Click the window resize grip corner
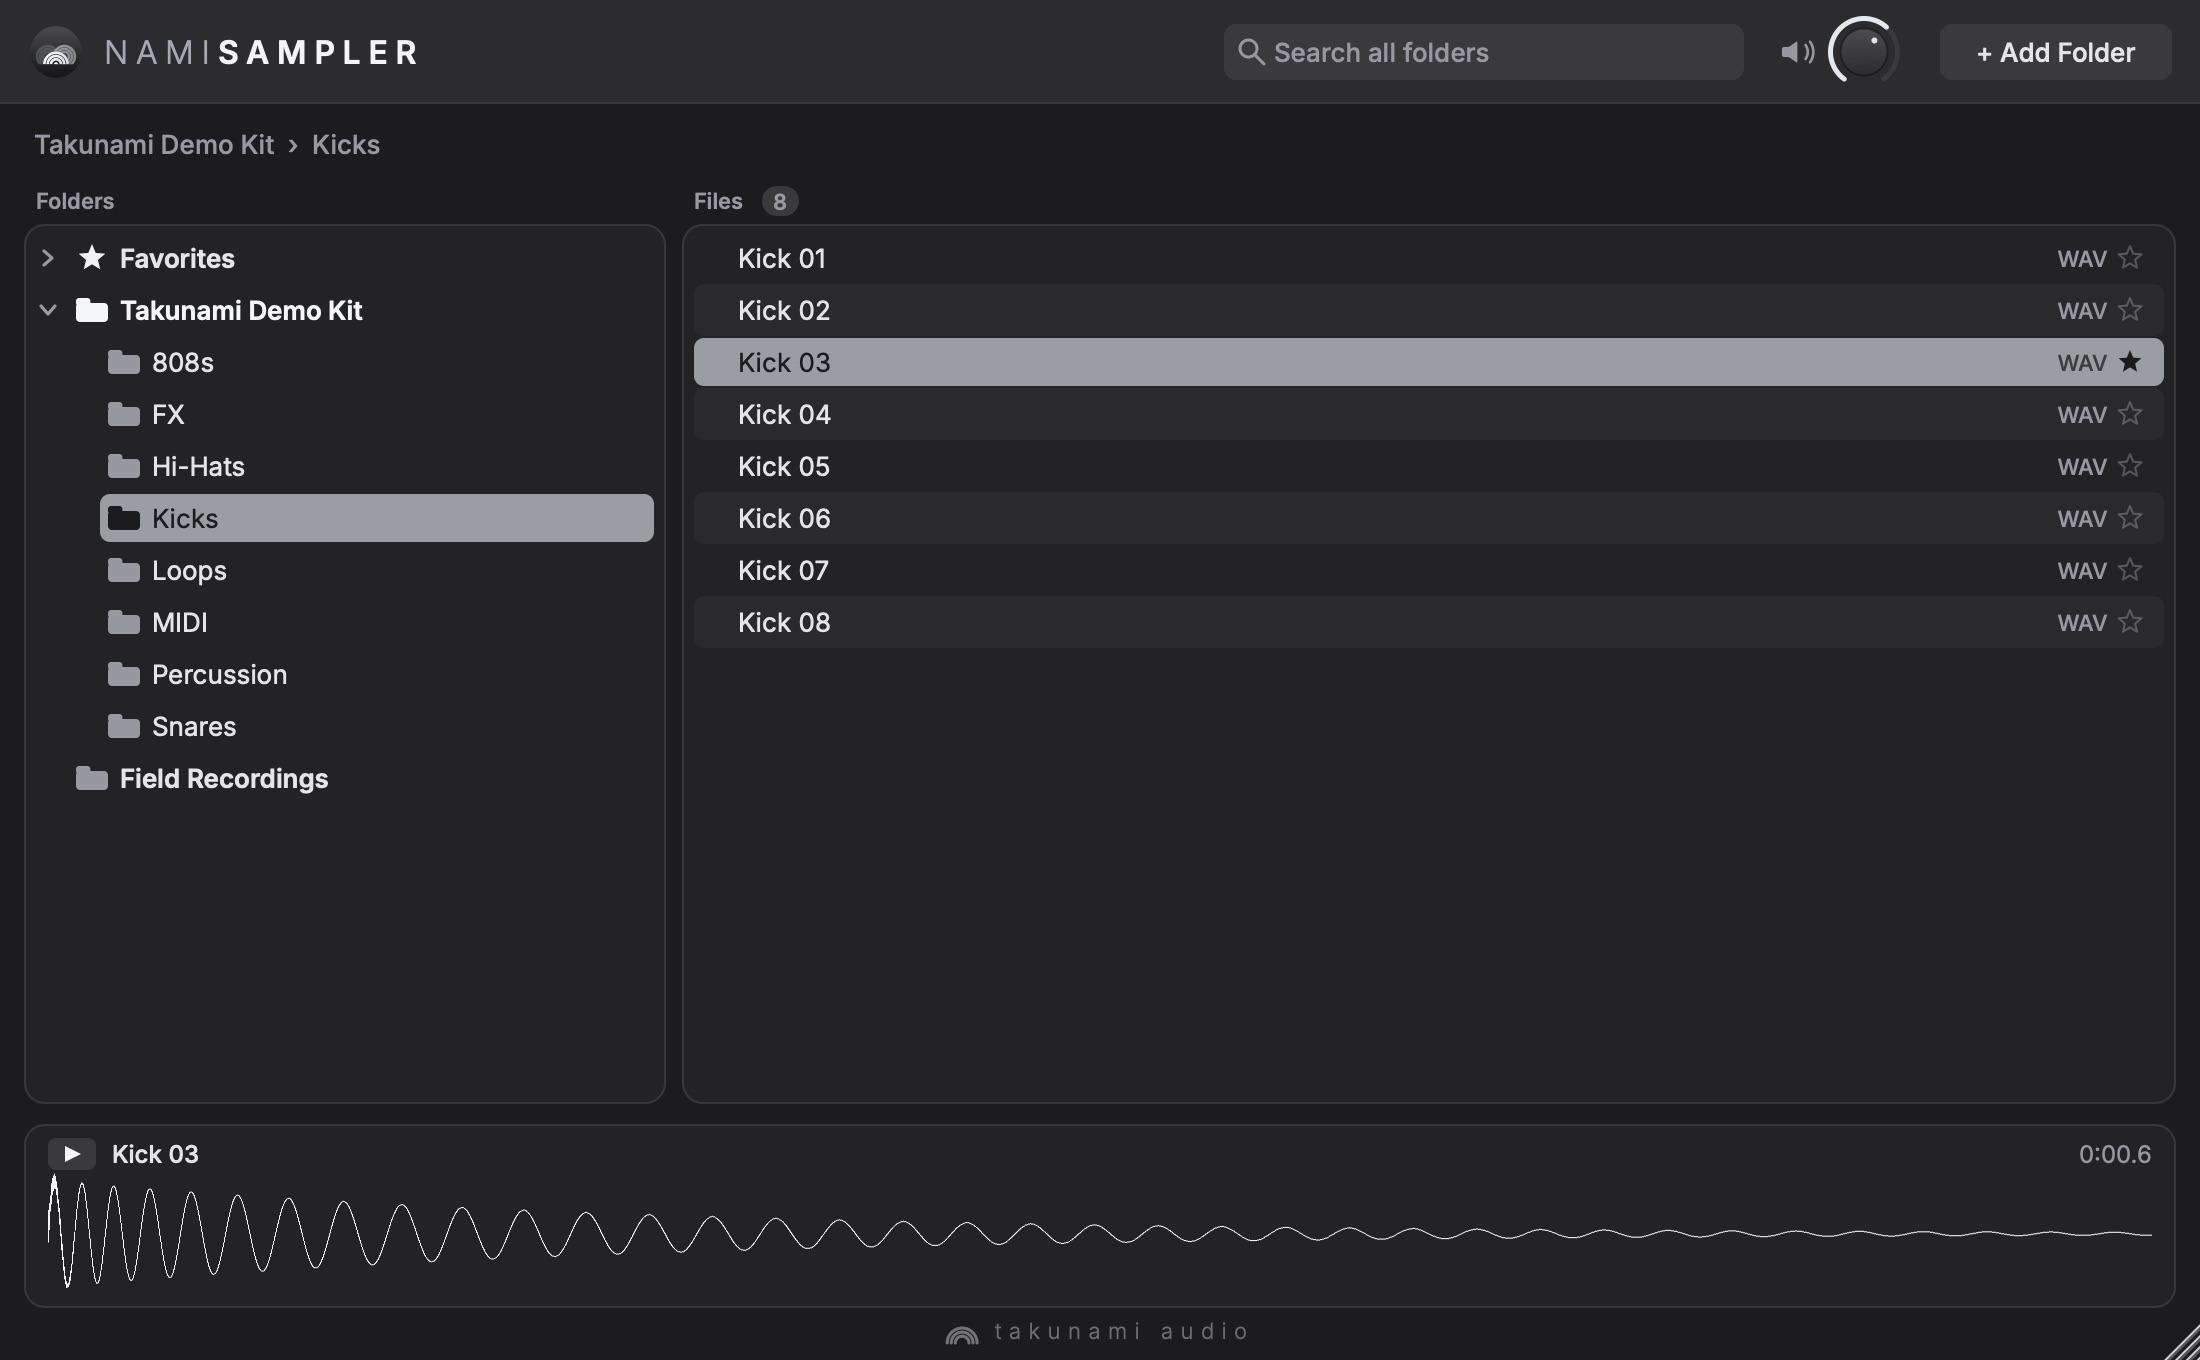This screenshot has height=1360, width=2200. click(2182, 1342)
